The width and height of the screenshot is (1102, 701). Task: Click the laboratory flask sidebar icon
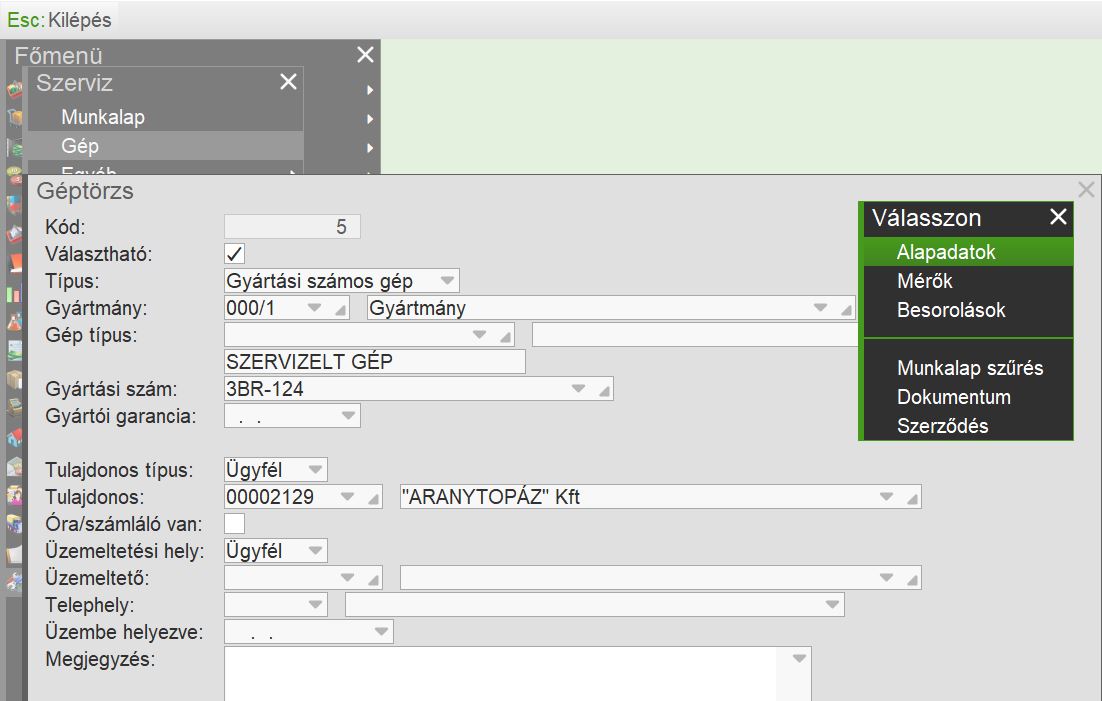point(14,322)
